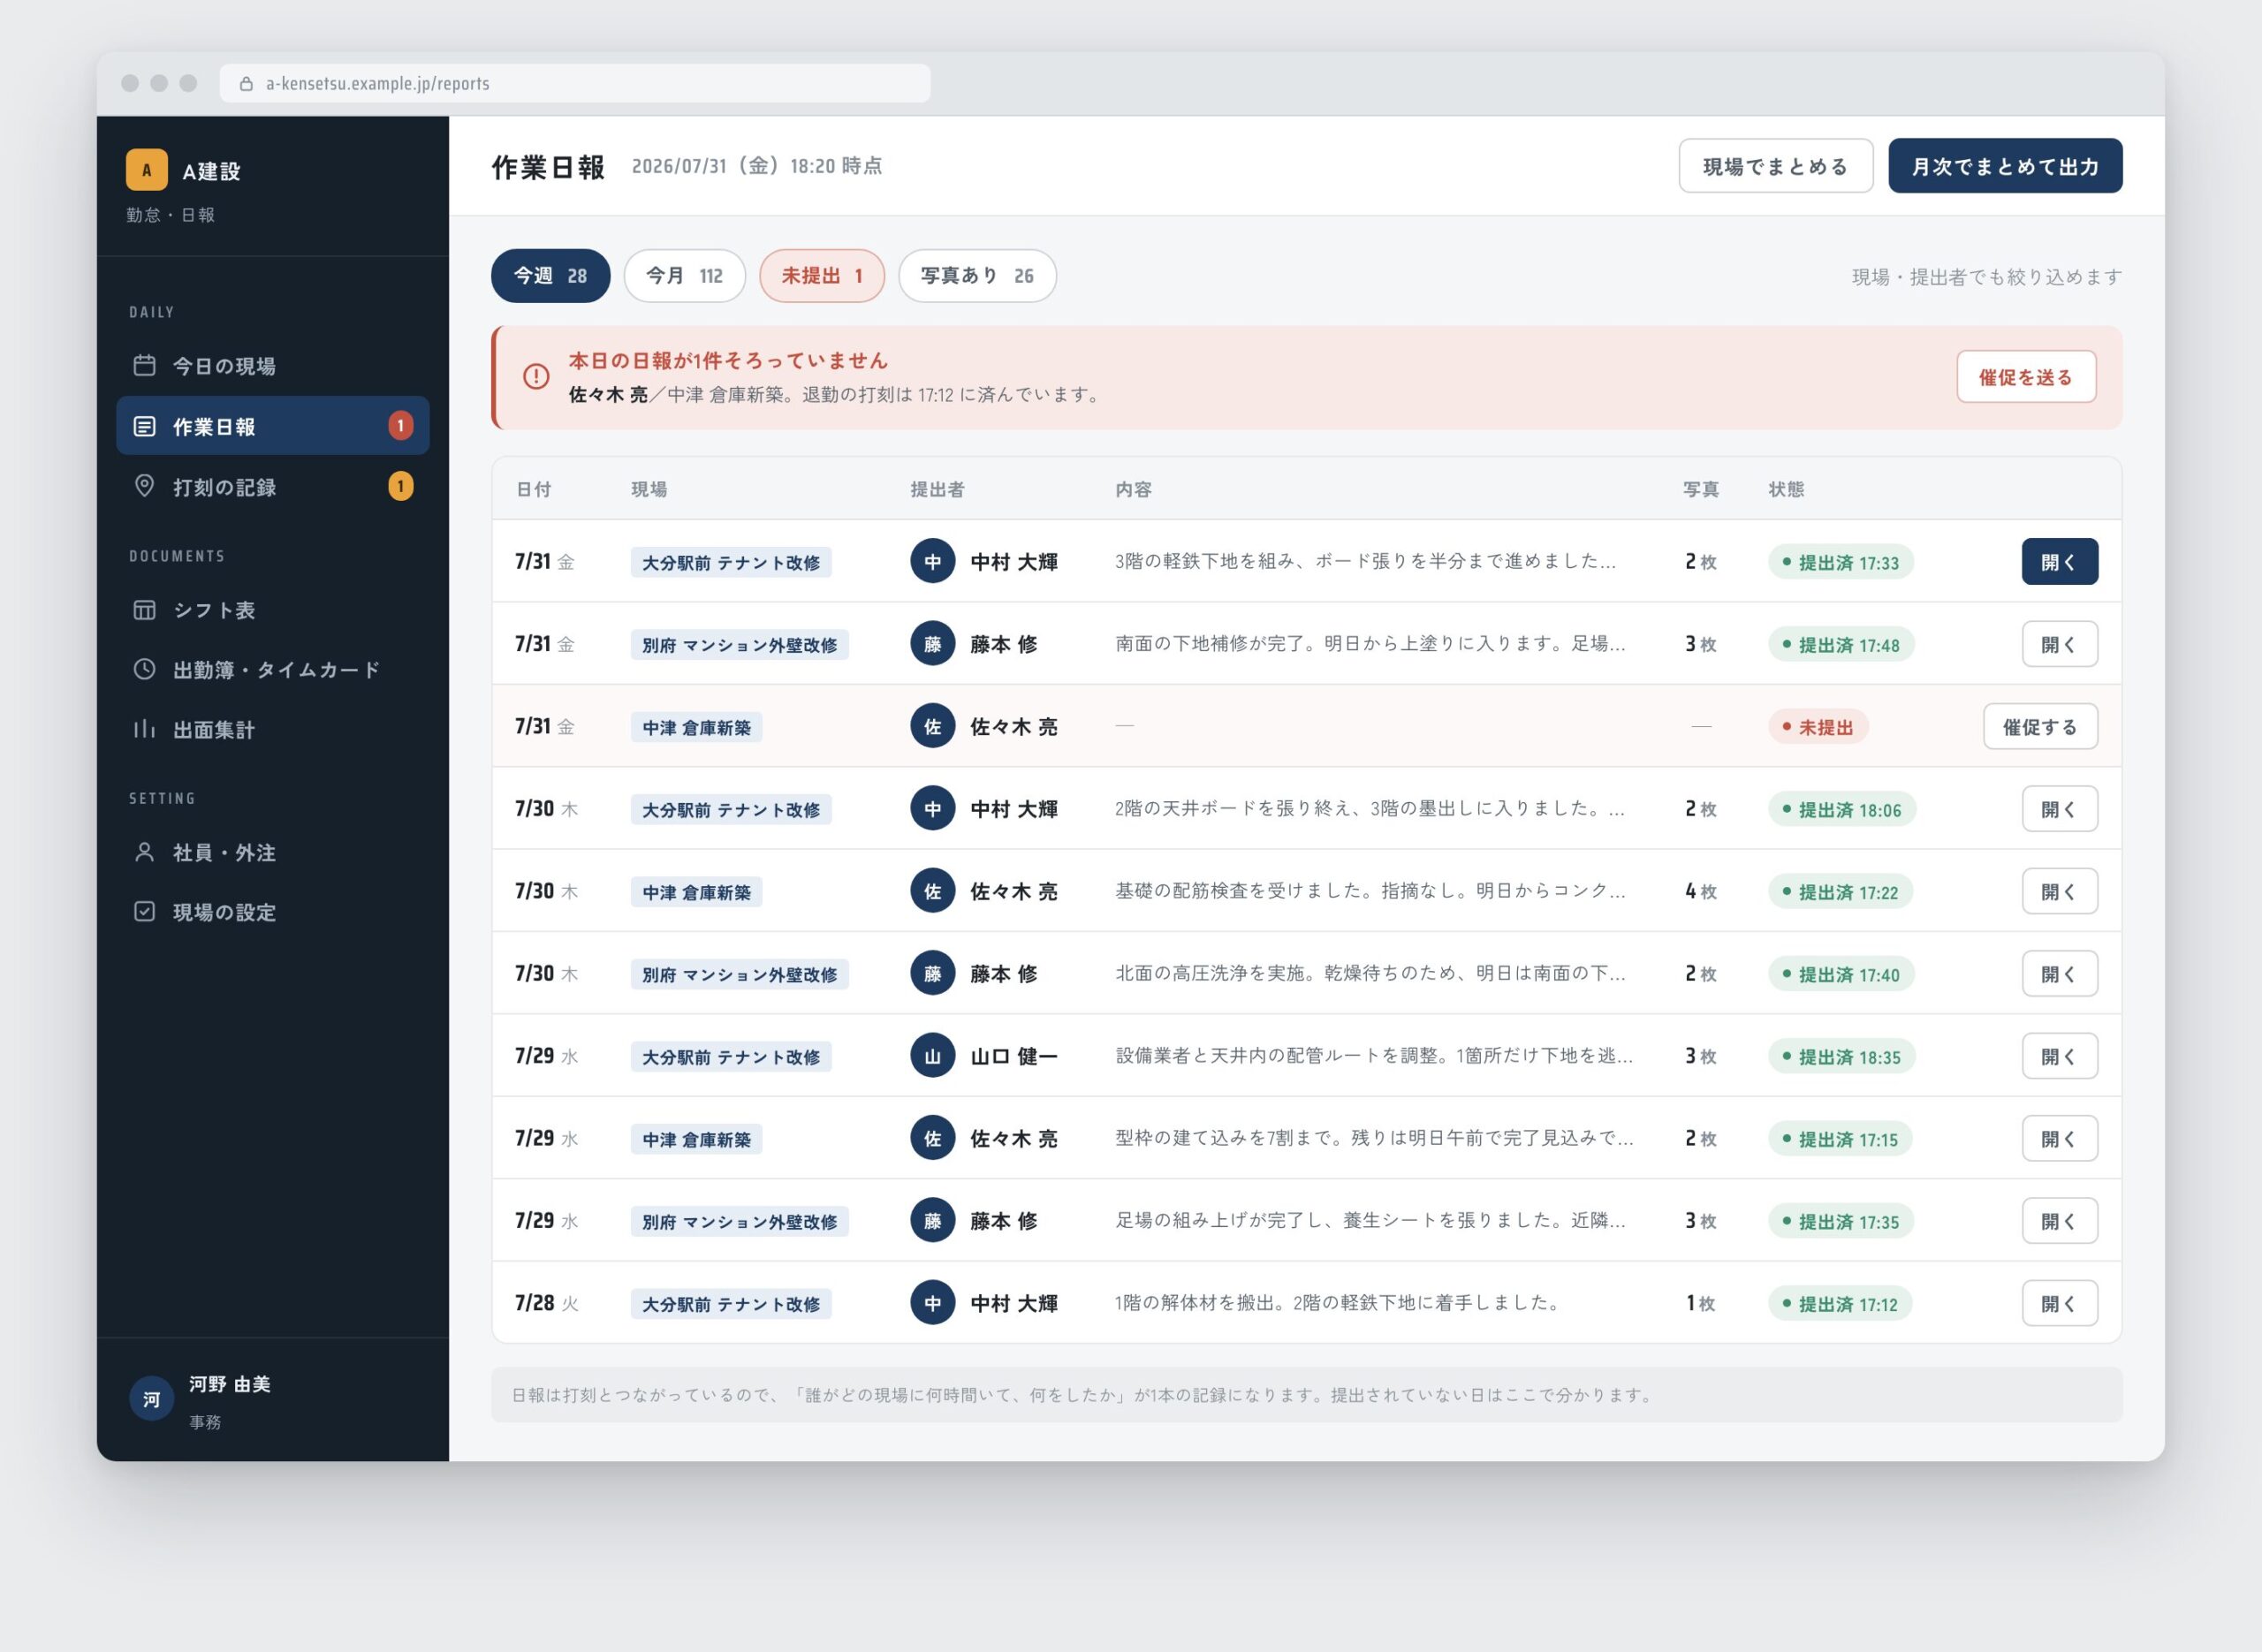This screenshot has height=1652, width=2262.
Task: Click 中村 大輝 avatar in the 7/30 row
Action: [932, 808]
